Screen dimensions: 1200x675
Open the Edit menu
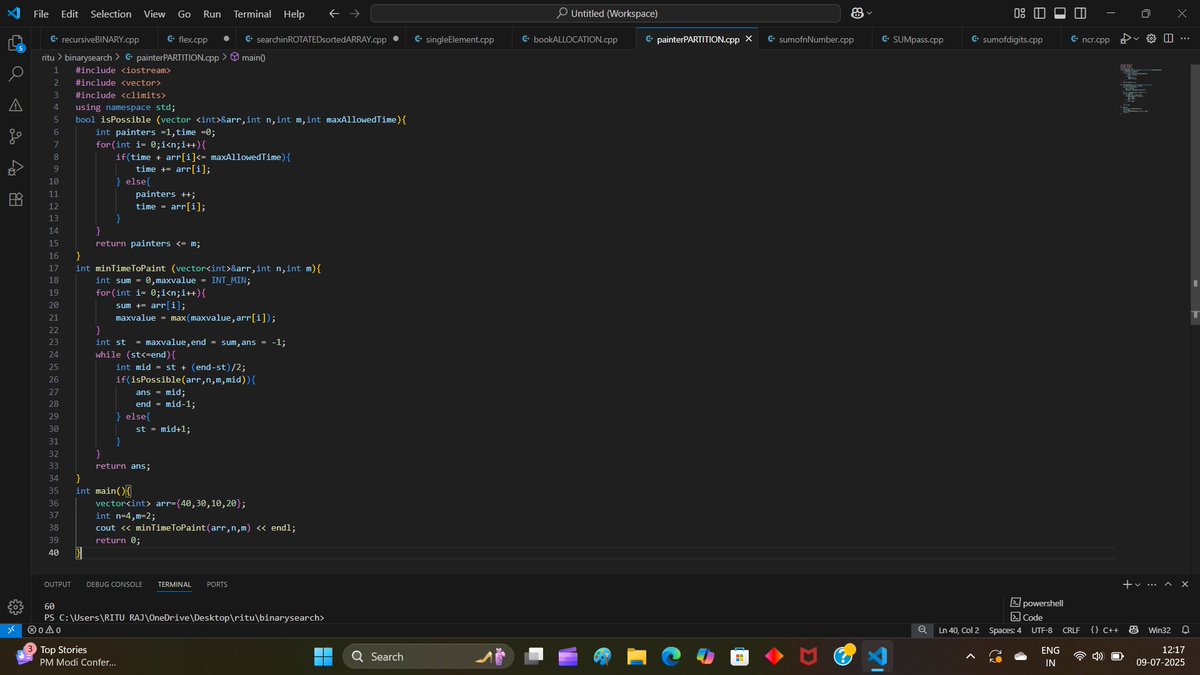pos(69,14)
